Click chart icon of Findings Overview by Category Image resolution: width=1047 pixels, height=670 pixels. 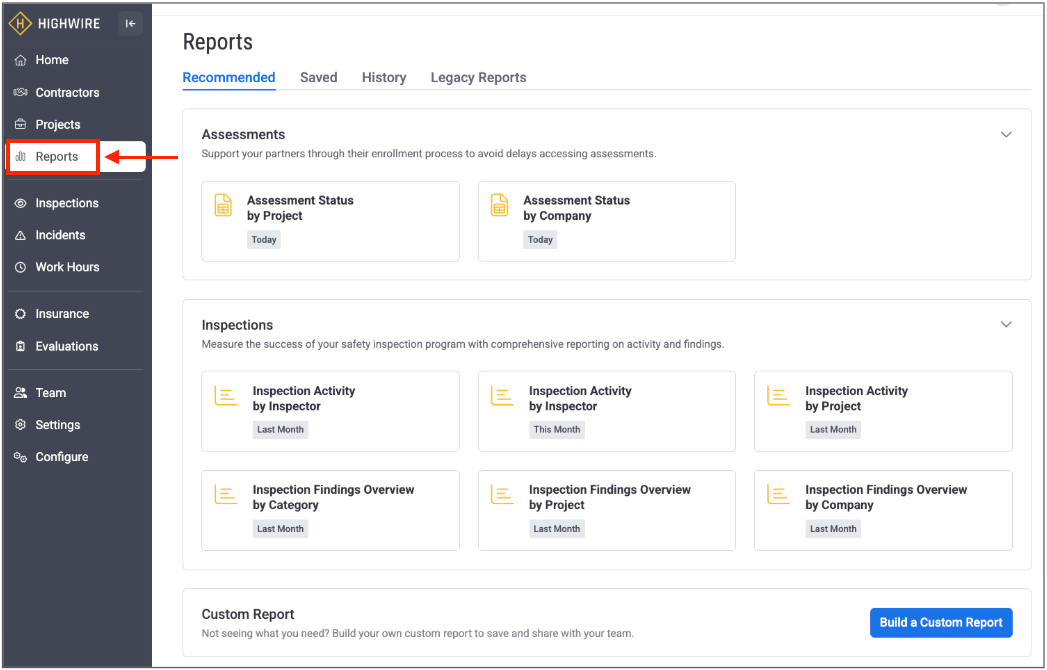click(x=226, y=494)
